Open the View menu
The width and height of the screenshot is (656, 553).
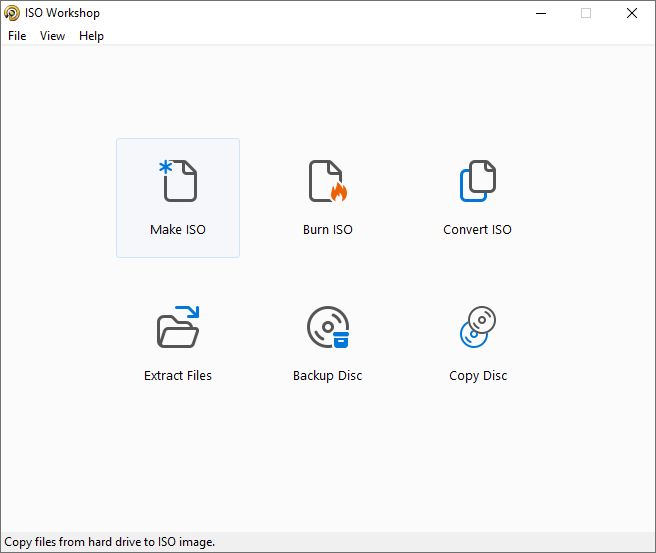(x=52, y=36)
